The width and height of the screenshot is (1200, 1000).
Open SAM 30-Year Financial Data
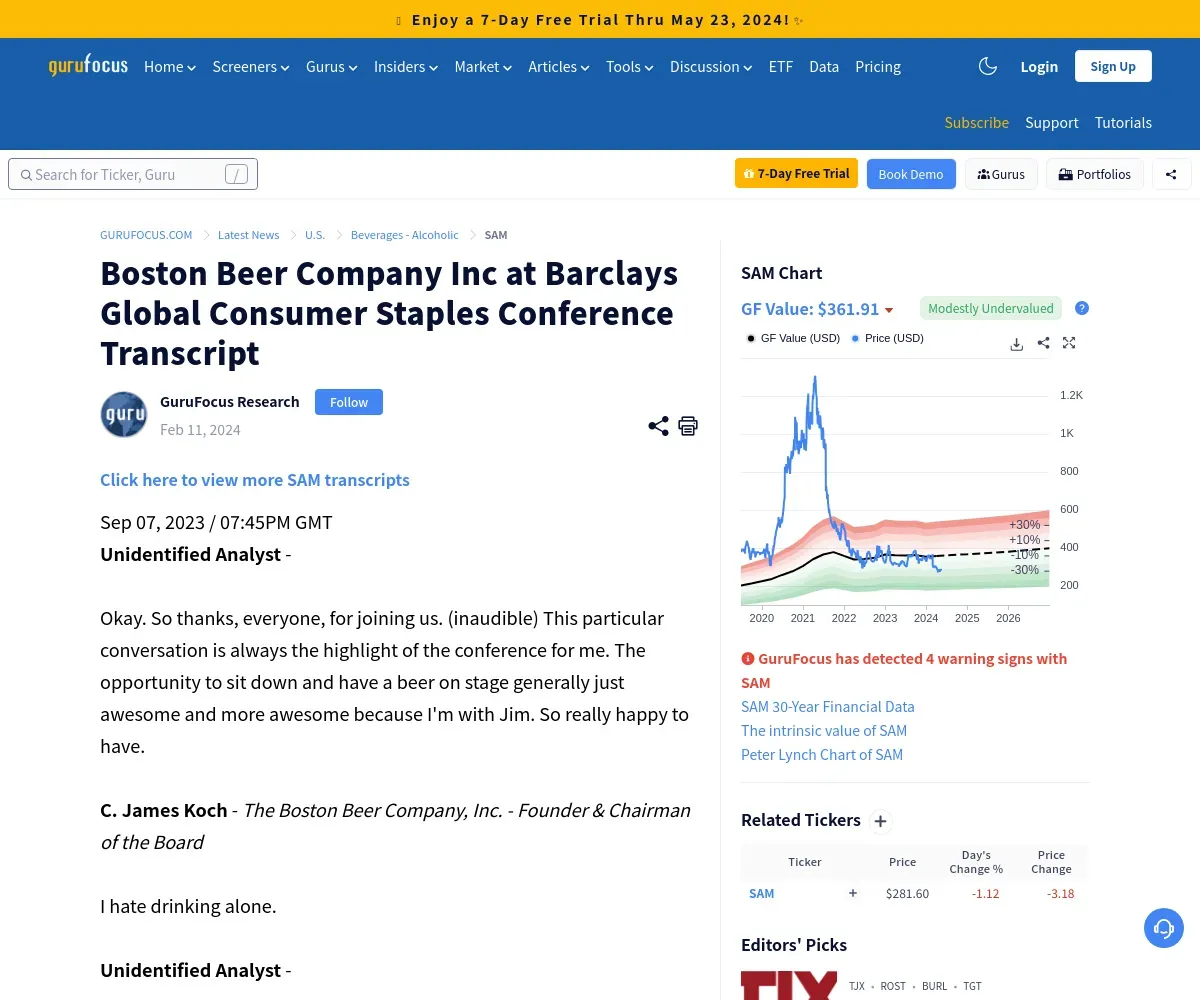pyautogui.click(x=828, y=706)
